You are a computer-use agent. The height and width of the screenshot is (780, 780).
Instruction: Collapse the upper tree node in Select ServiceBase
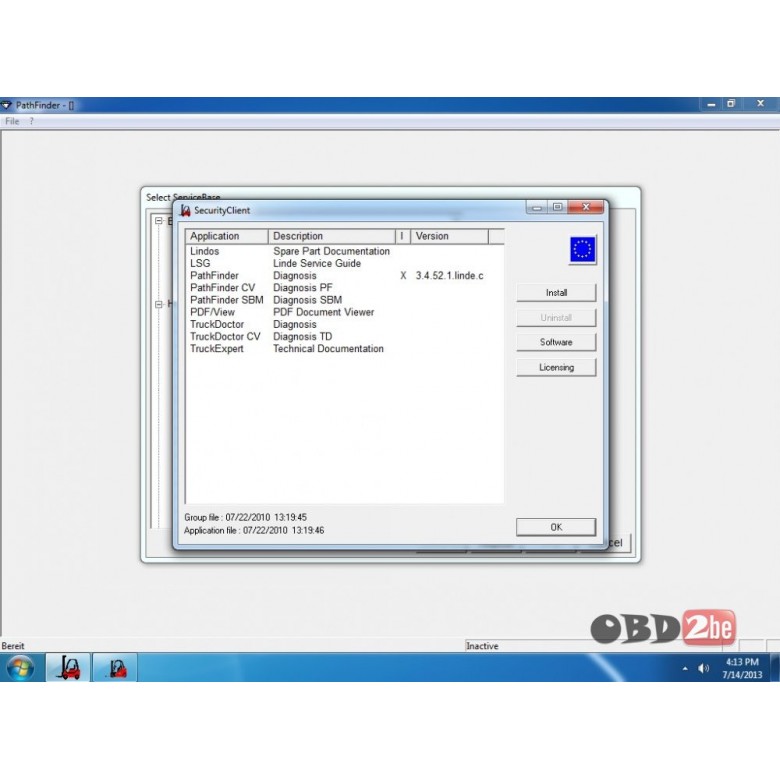click(159, 220)
